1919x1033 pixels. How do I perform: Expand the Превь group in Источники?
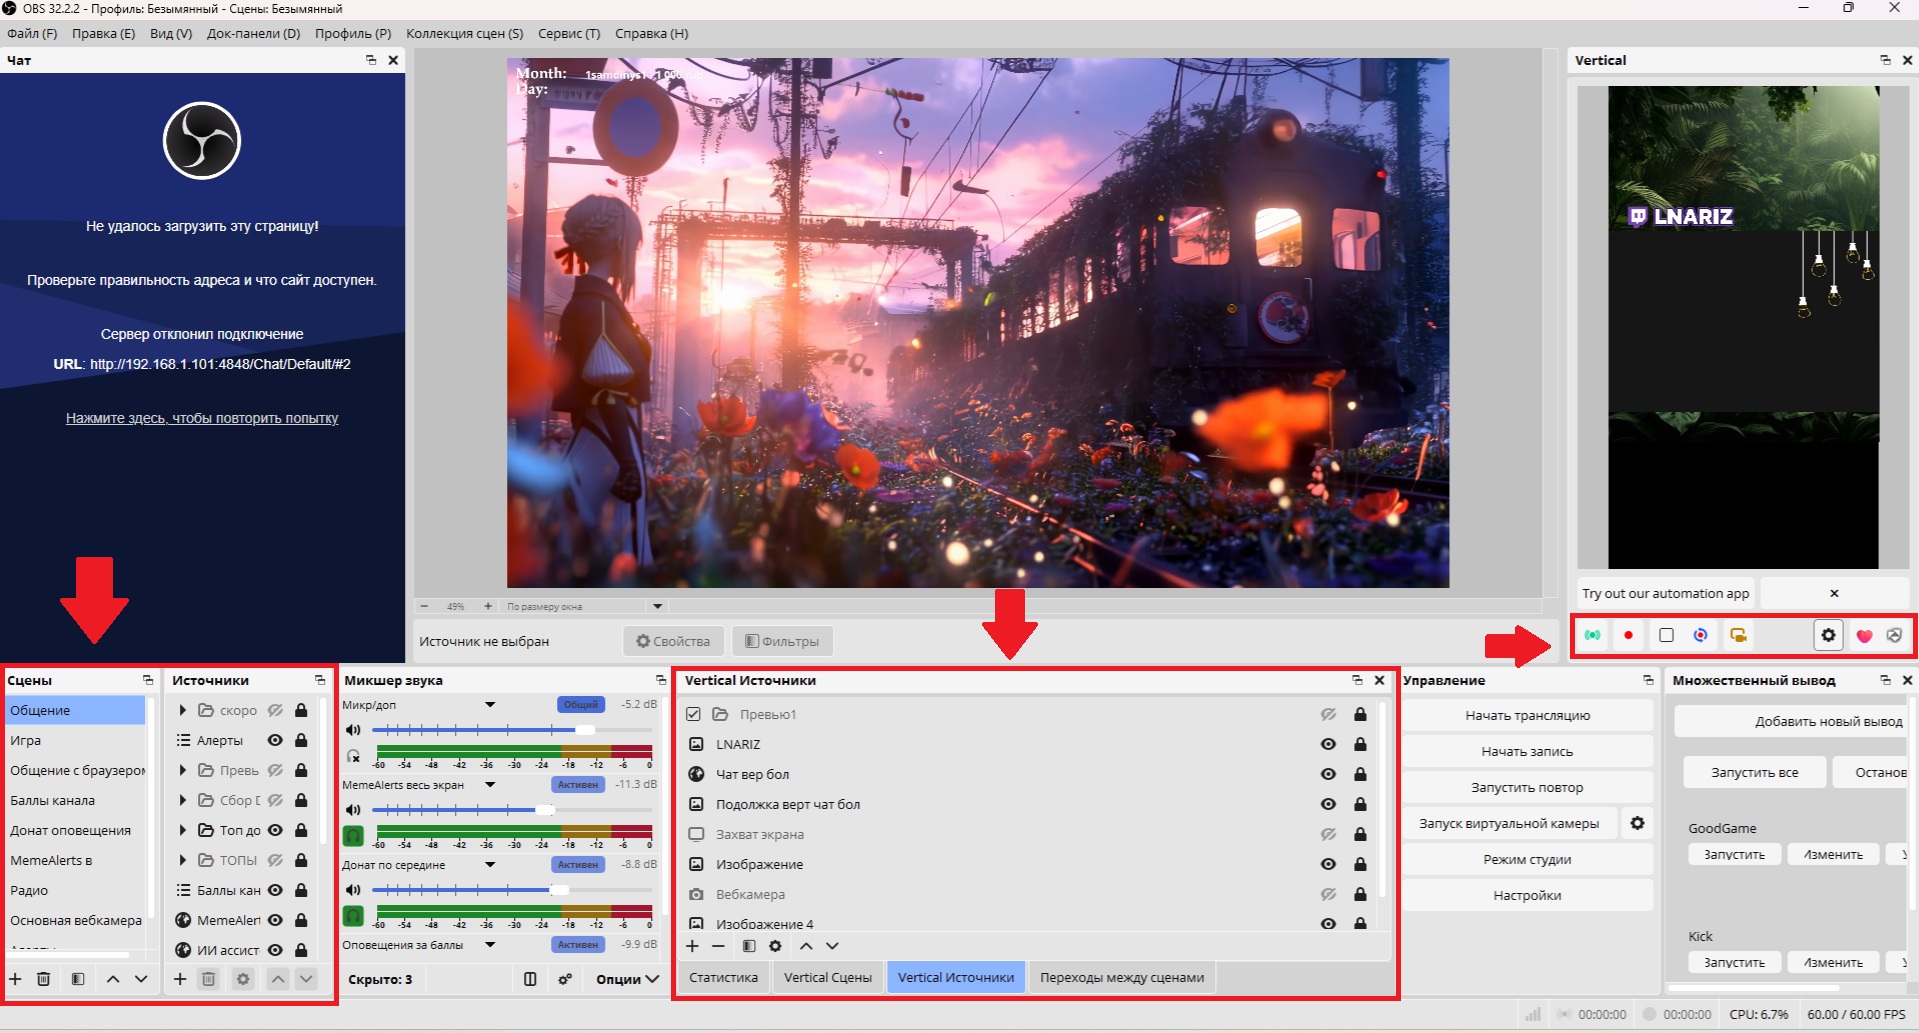pyautogui.click(x=182, y=770)
